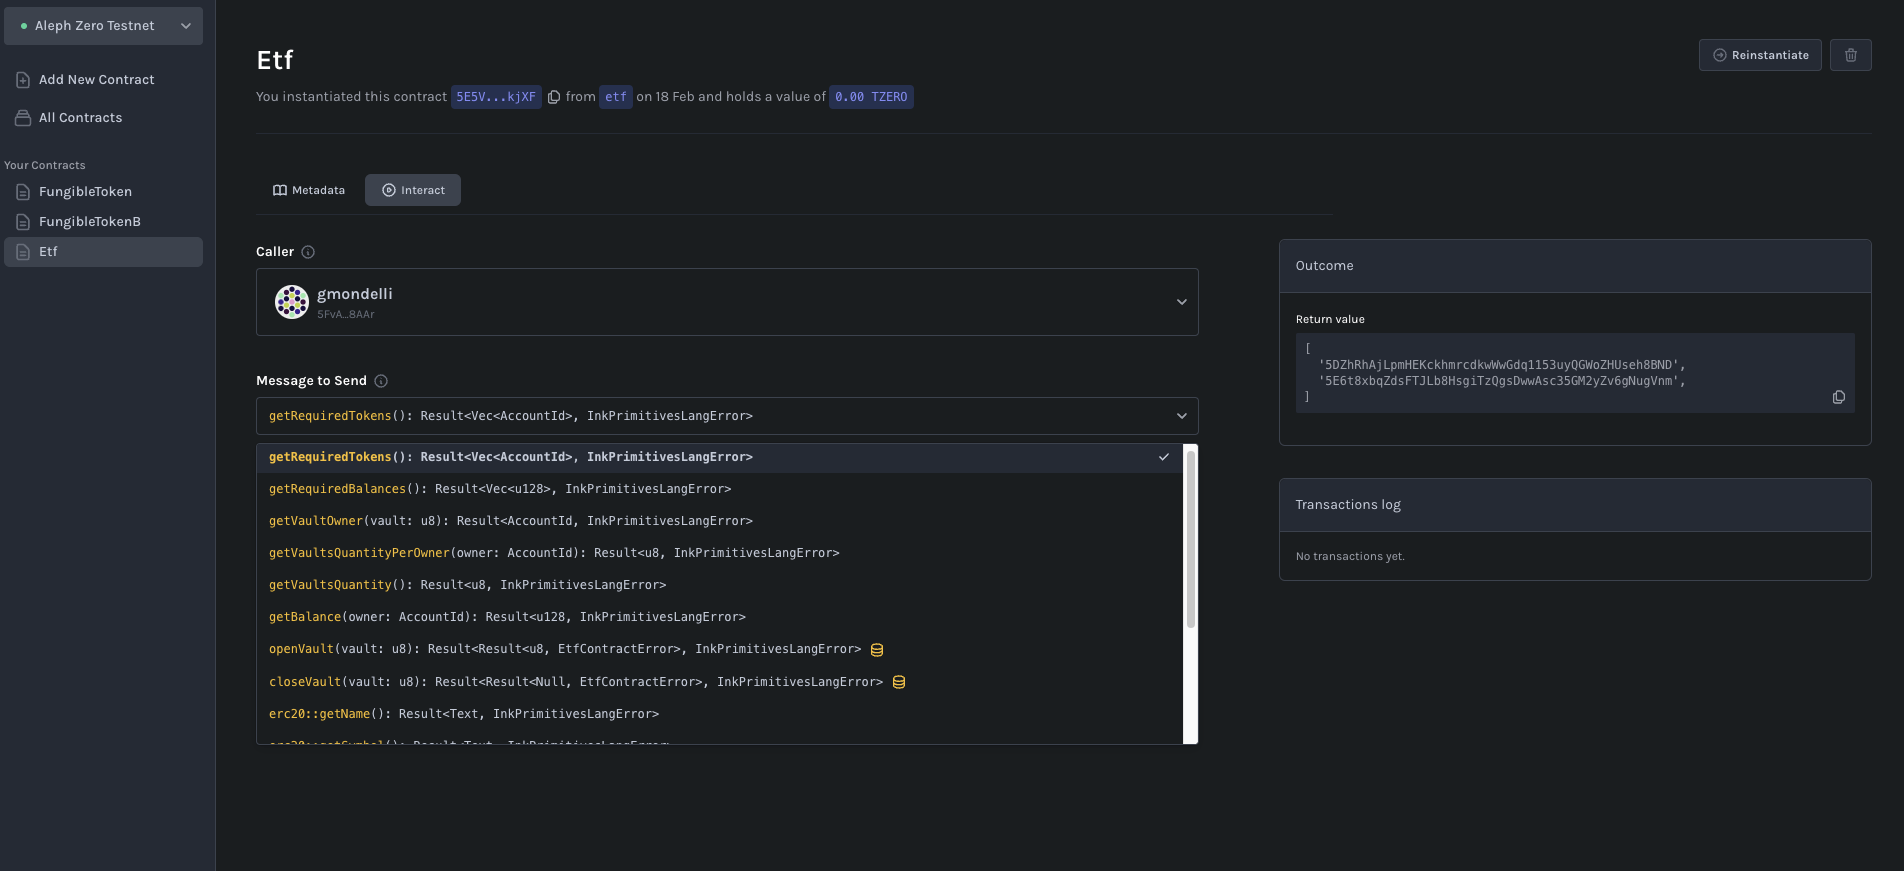The image size is (1904, 871).
Task: Open the Message to Send selector
Action: [727, 416]
